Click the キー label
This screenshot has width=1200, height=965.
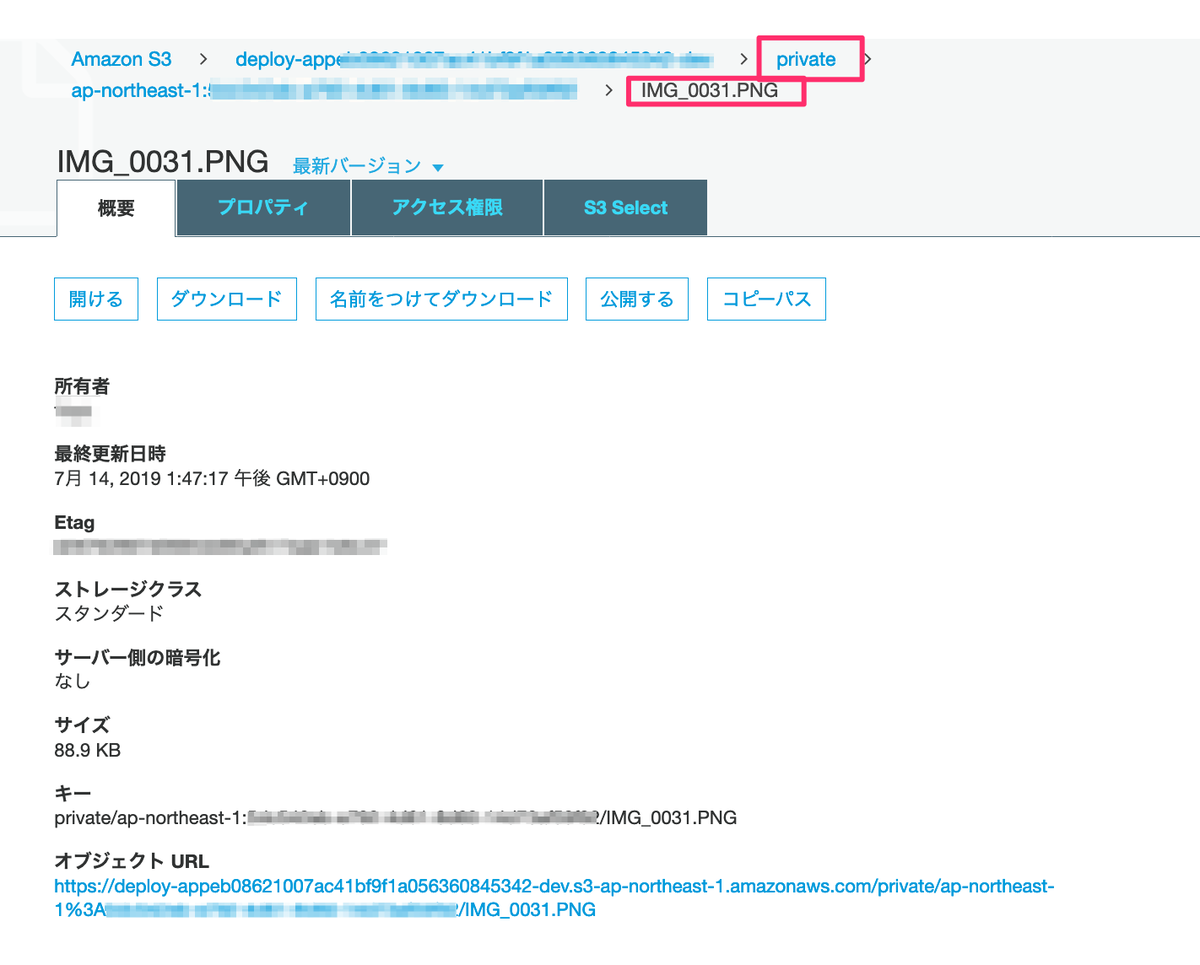(73, 793)
